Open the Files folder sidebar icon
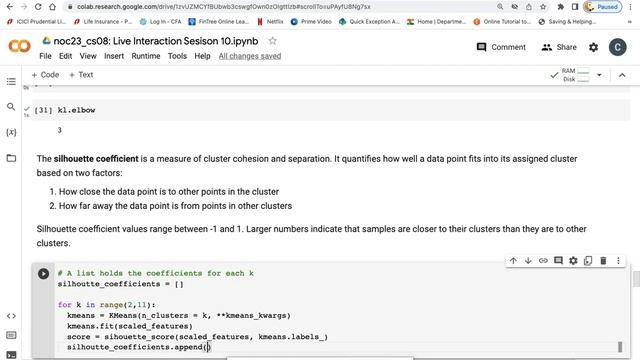 (x=11, y=158)
